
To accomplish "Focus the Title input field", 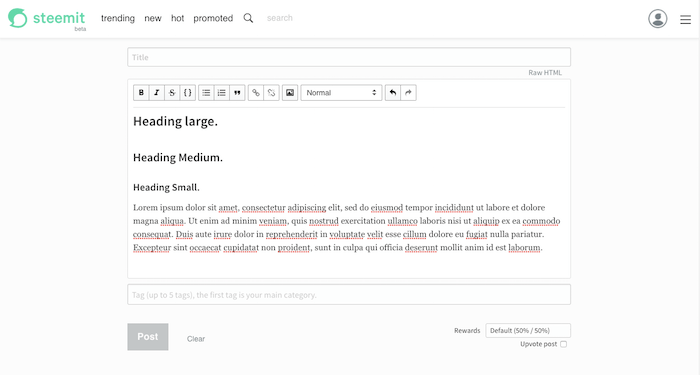I will [x=349, y=57].
